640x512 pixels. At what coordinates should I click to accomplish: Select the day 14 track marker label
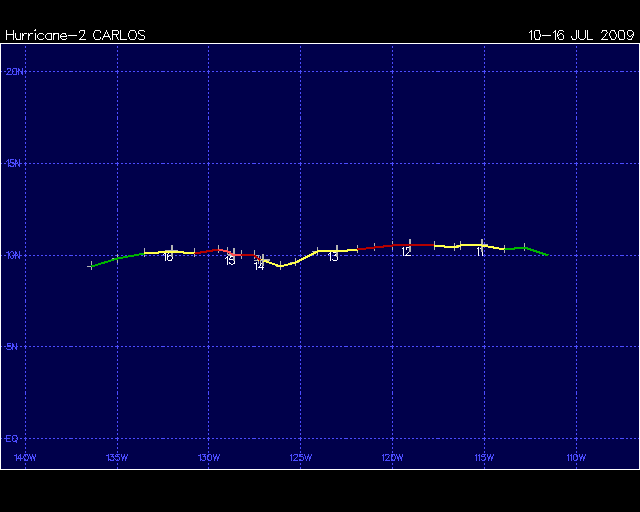pyautogui.click(x=259, y=266)
